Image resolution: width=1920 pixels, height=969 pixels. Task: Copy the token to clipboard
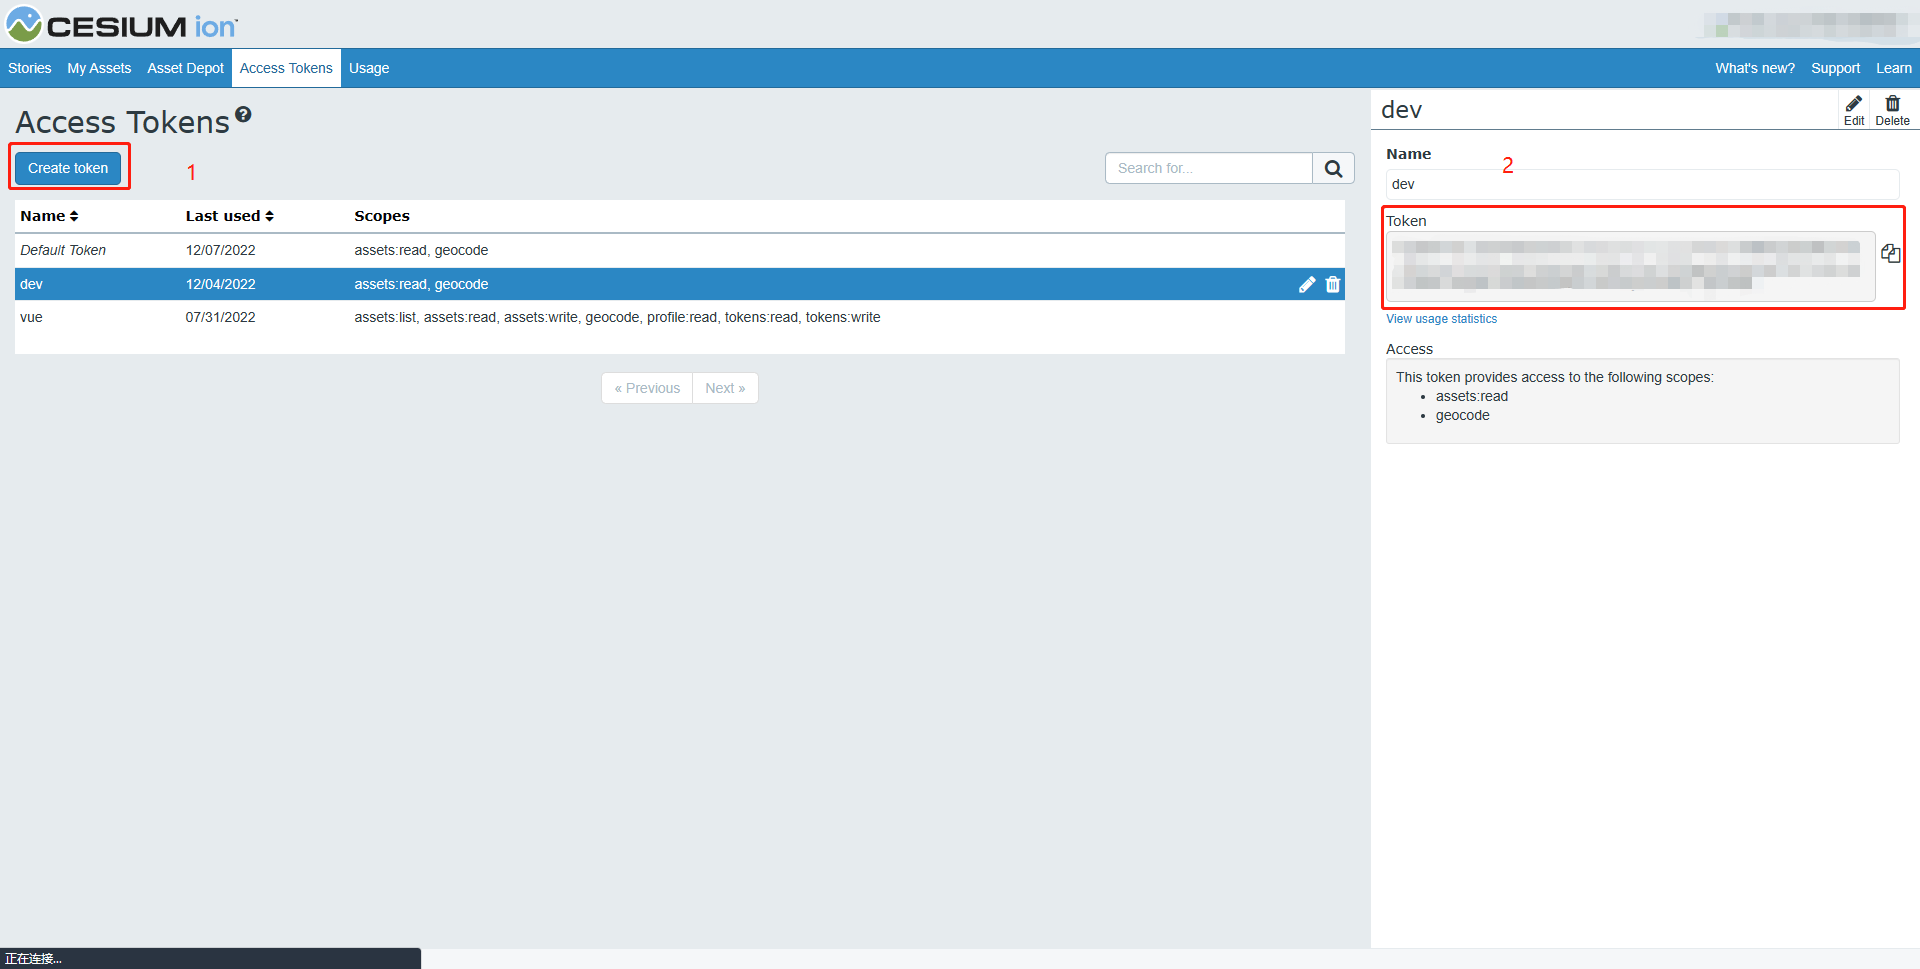pos(1890,253)
